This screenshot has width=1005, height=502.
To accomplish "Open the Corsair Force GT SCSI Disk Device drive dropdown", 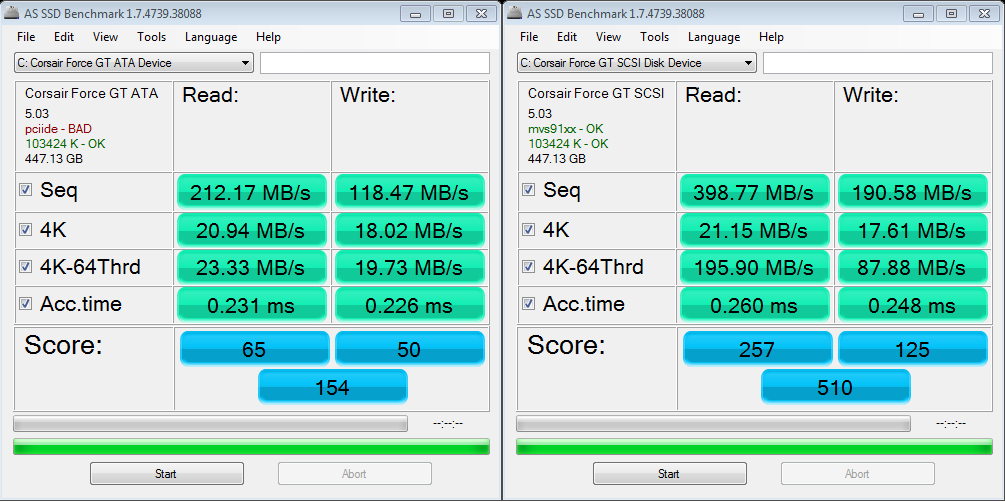I will (x=637, y=63).
